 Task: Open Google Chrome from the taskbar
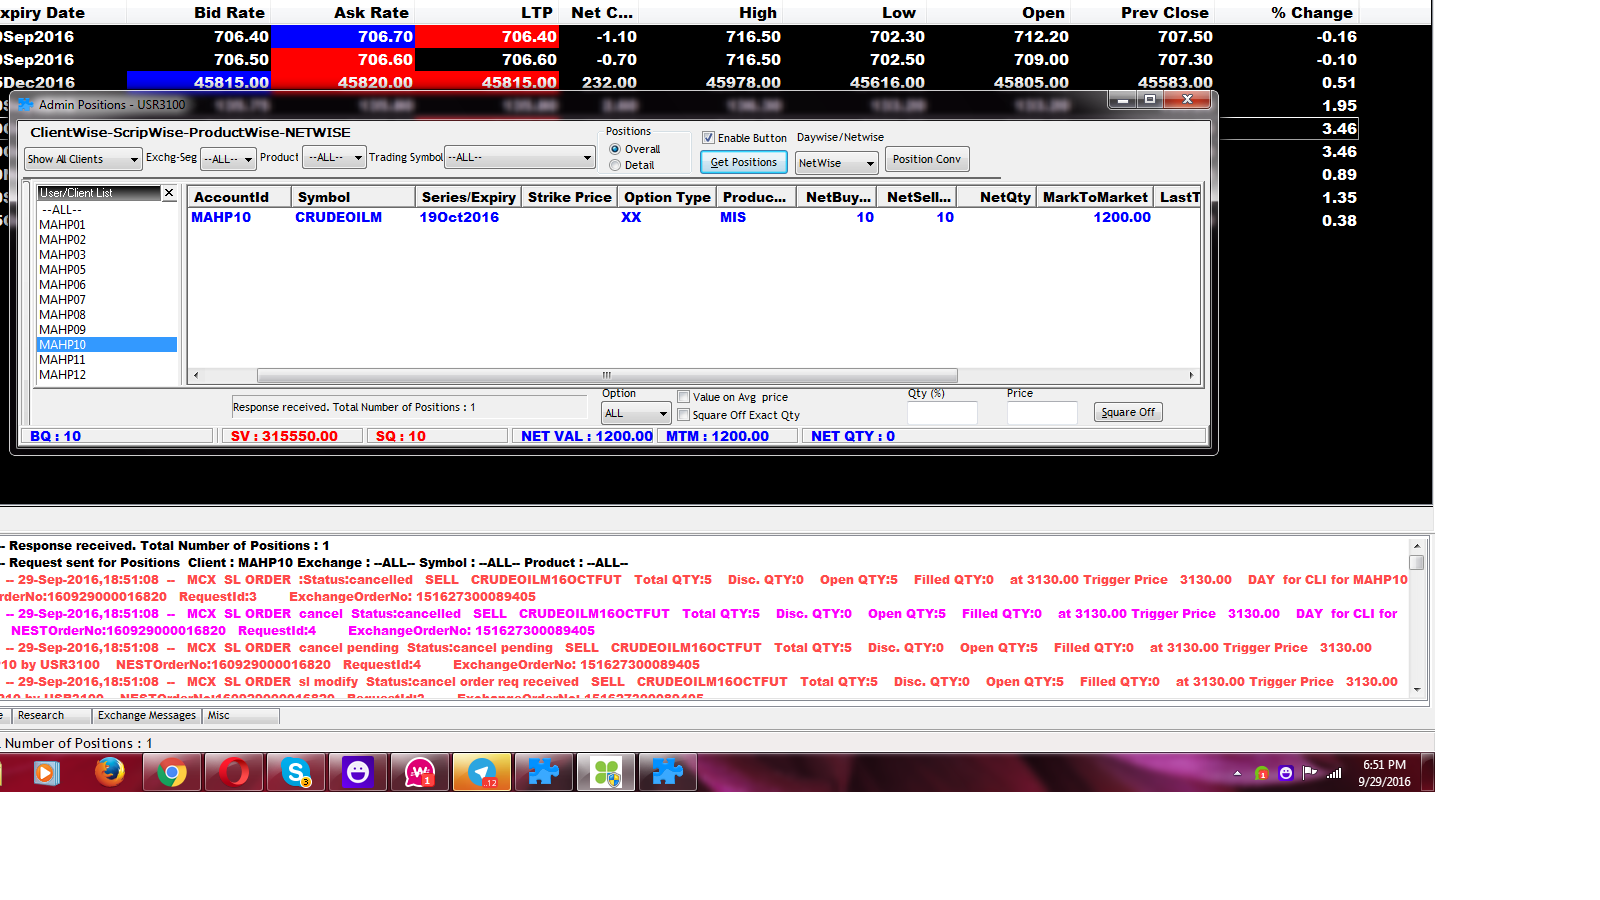[172, 772]
